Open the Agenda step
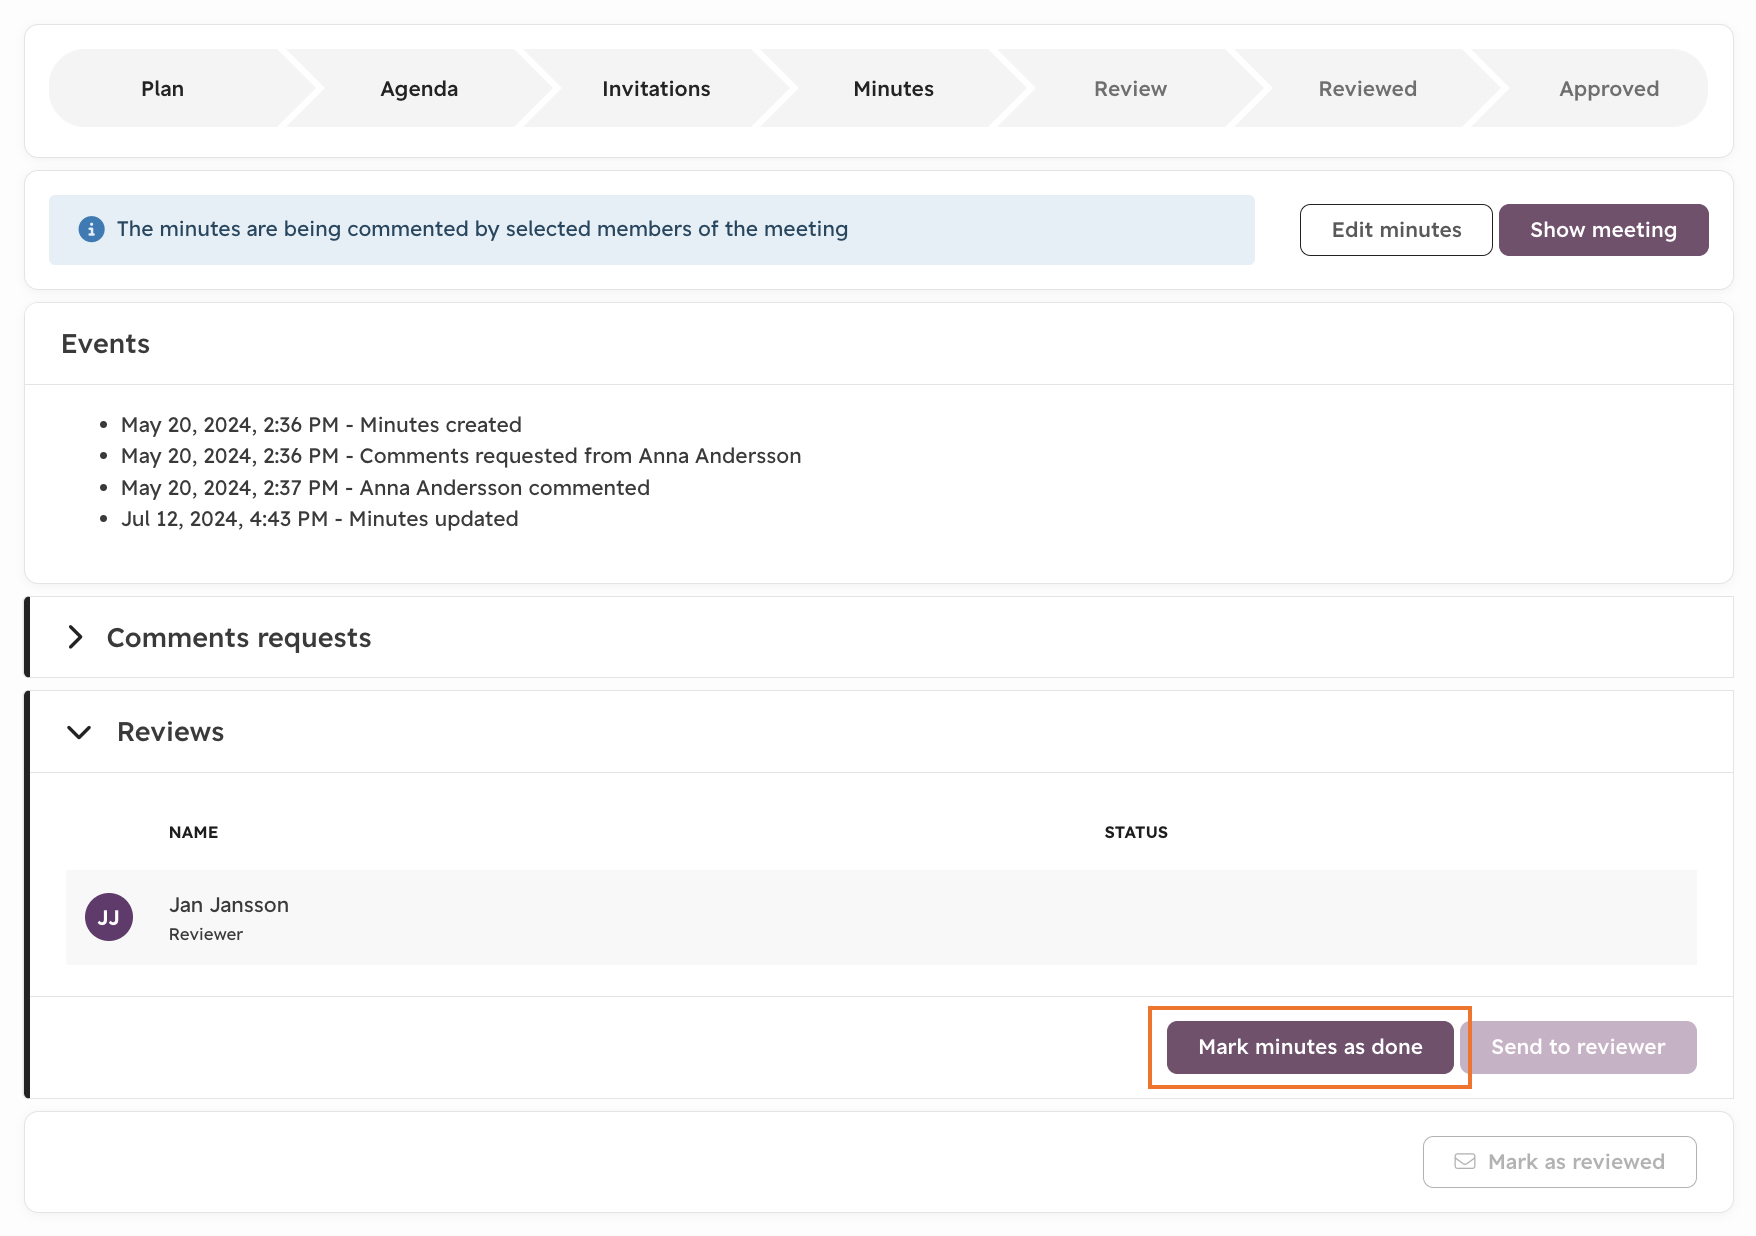 click(419, 88)
